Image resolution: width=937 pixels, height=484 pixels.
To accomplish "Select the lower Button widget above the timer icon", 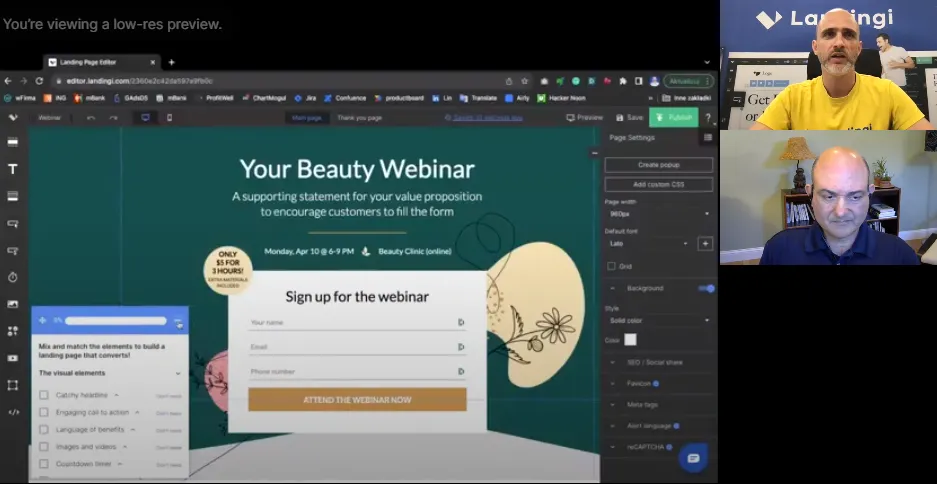I will pos(13,251).
